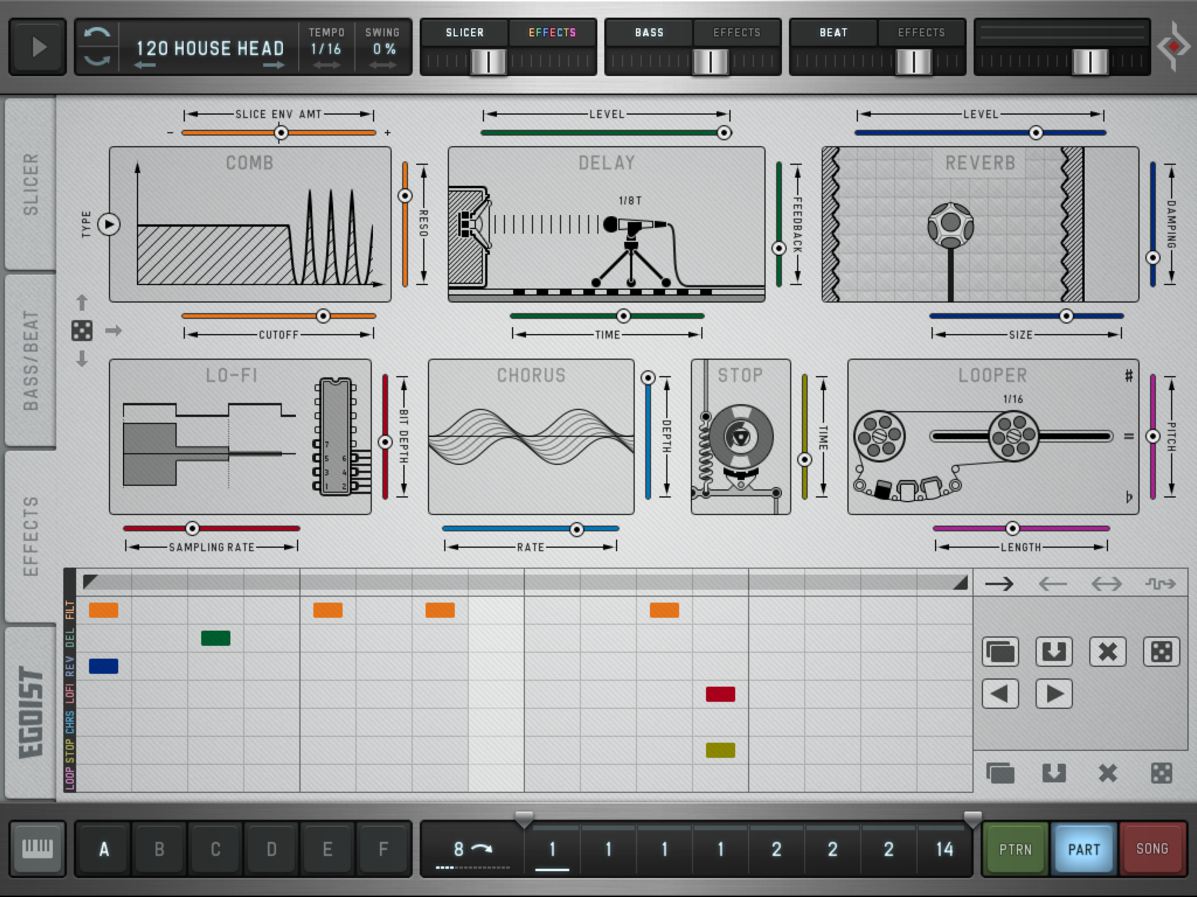Viewport: 1197px width, 897px height.
Task: Open the Bass/Beat side tab
Action: (x=31, y=360)
